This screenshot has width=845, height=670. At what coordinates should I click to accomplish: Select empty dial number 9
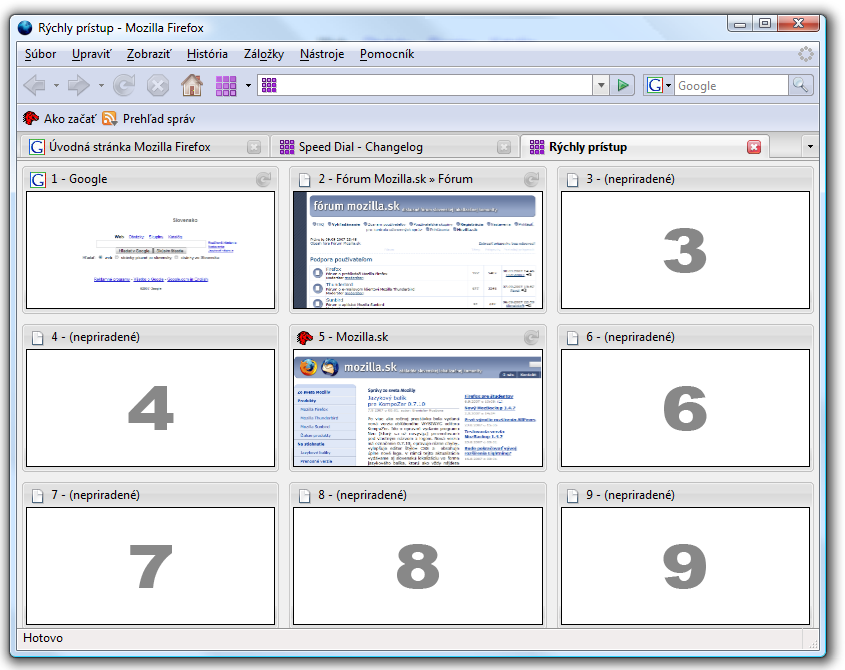click(x=685, y=566)
